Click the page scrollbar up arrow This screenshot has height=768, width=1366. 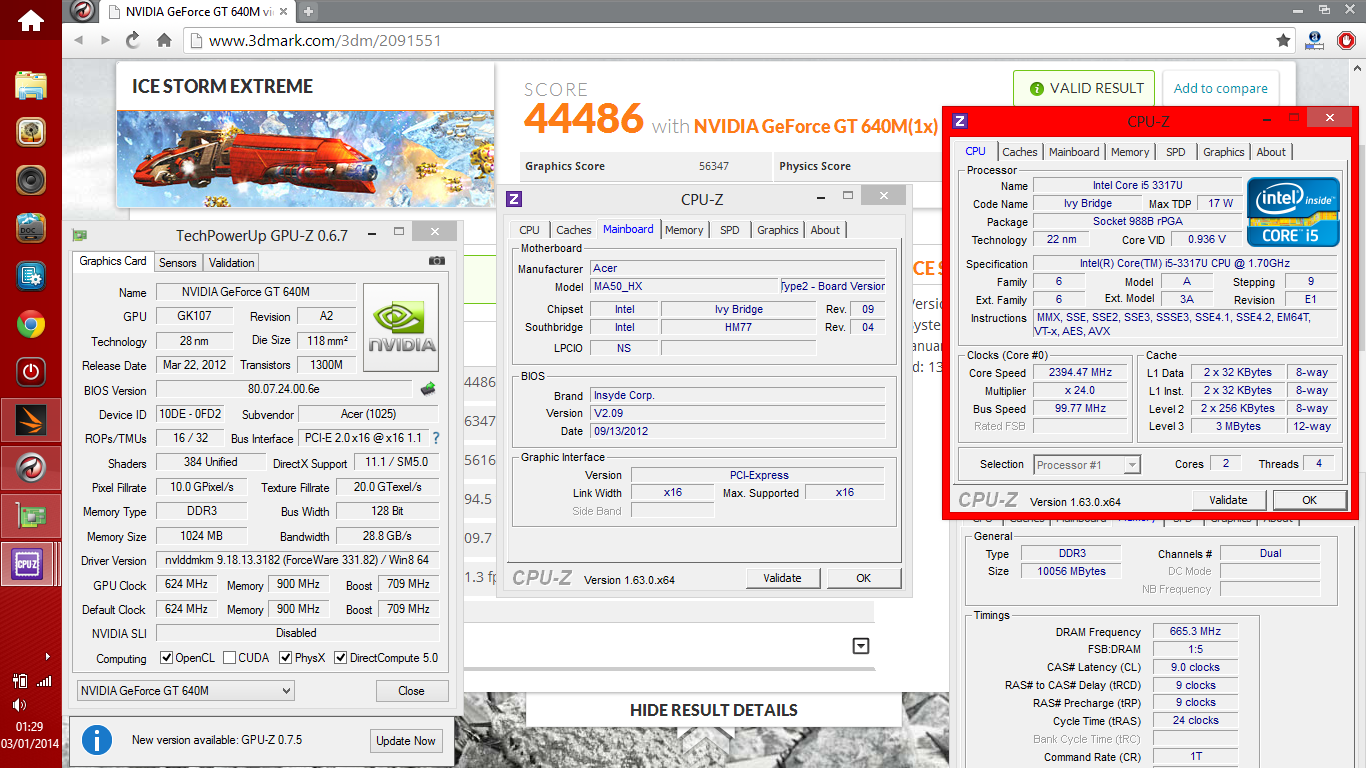tap(1358, 68)
